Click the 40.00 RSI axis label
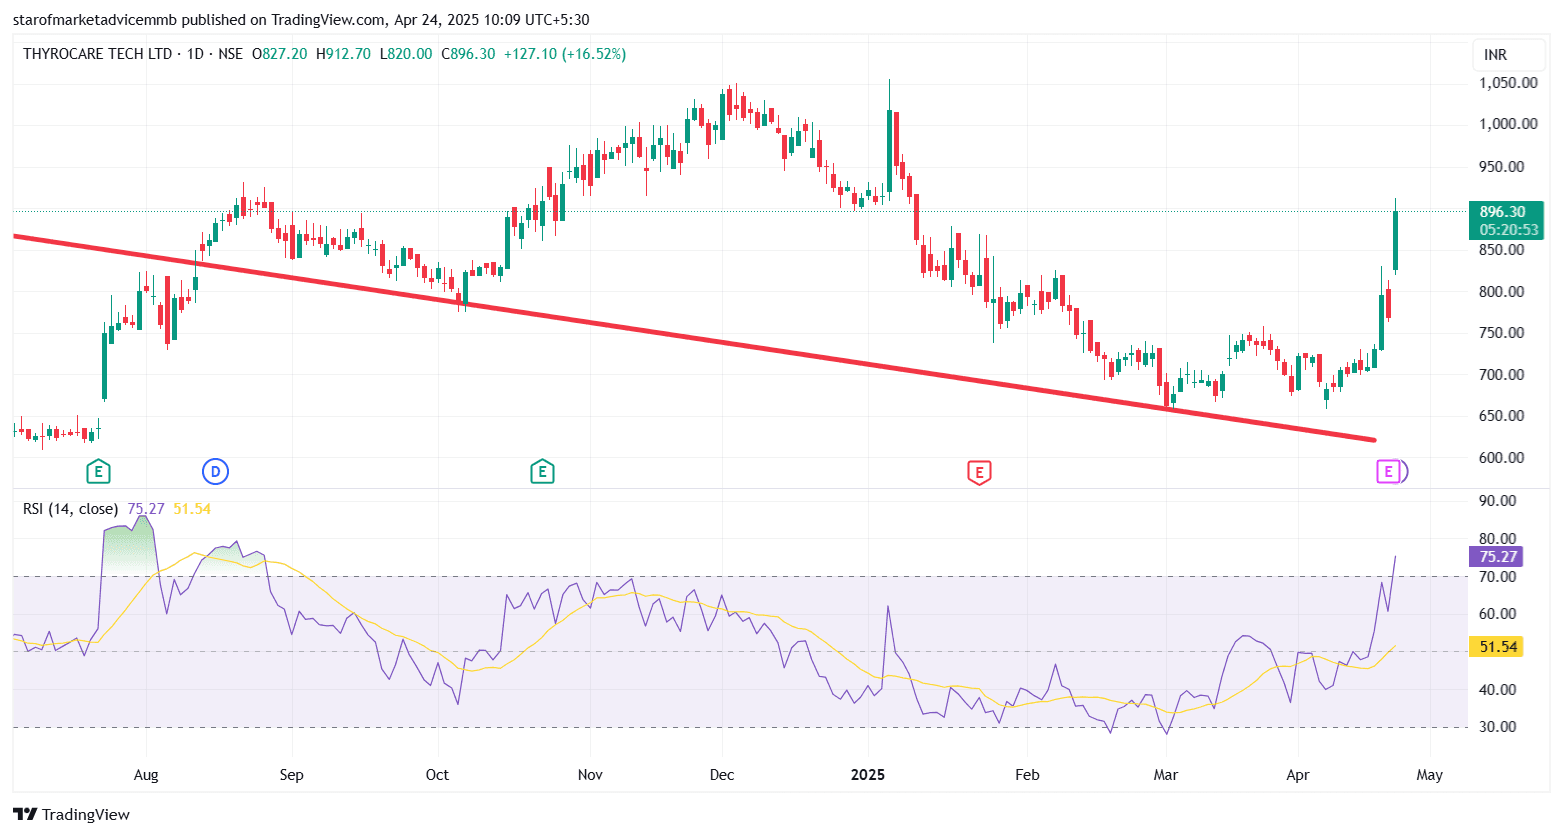Image resolution: width=1563 pixels, height=836 pixels. pos(1498,690)
